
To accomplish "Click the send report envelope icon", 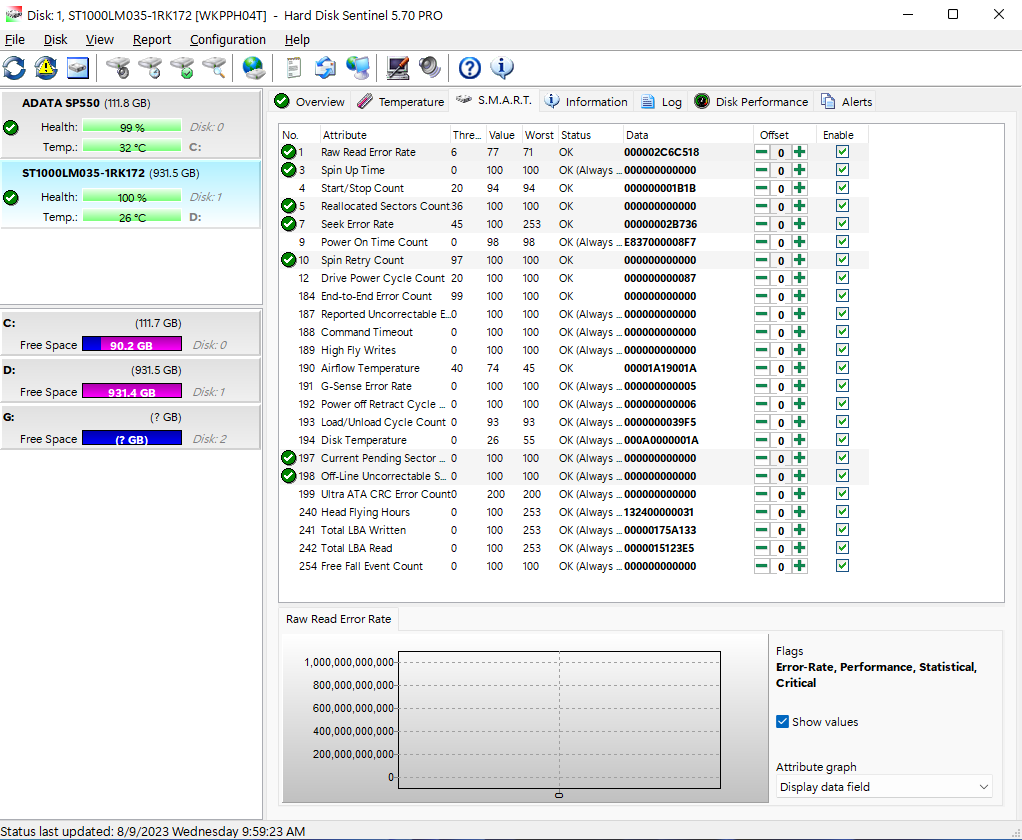I will 325,68.
